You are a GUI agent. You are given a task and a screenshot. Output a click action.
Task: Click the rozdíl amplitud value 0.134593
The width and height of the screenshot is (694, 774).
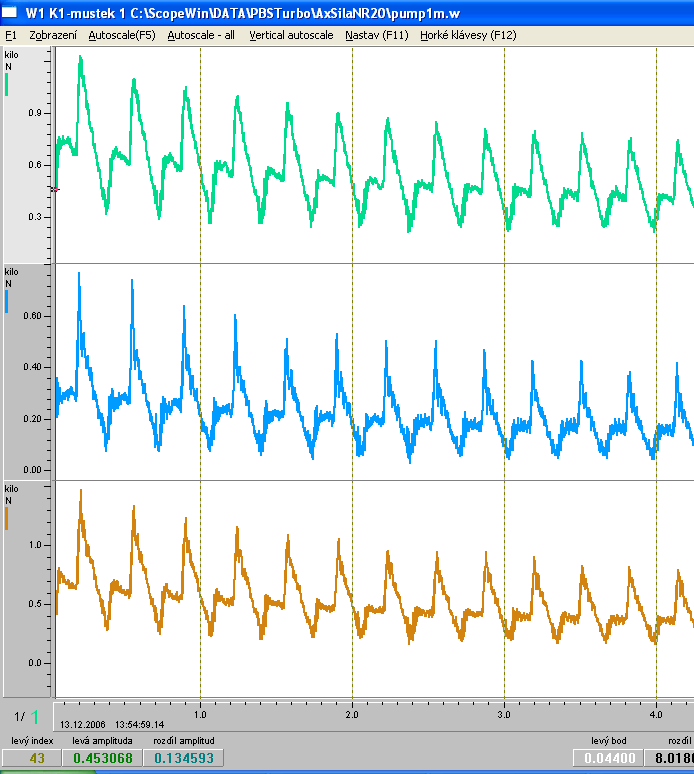coord(184,758)
